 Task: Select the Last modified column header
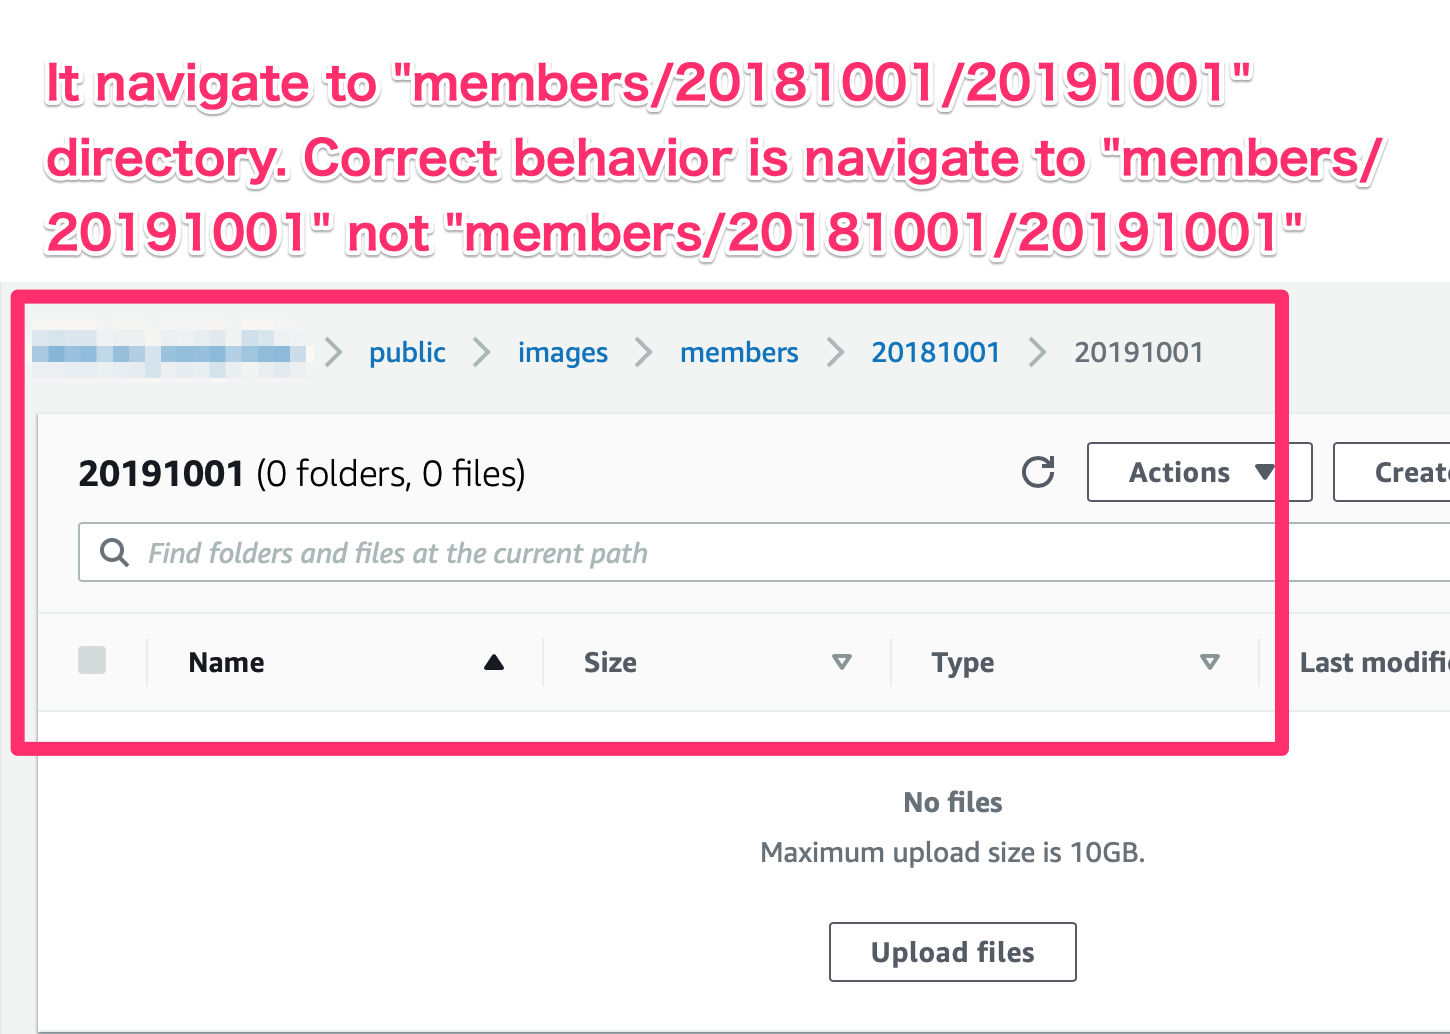coord(1376,661)
